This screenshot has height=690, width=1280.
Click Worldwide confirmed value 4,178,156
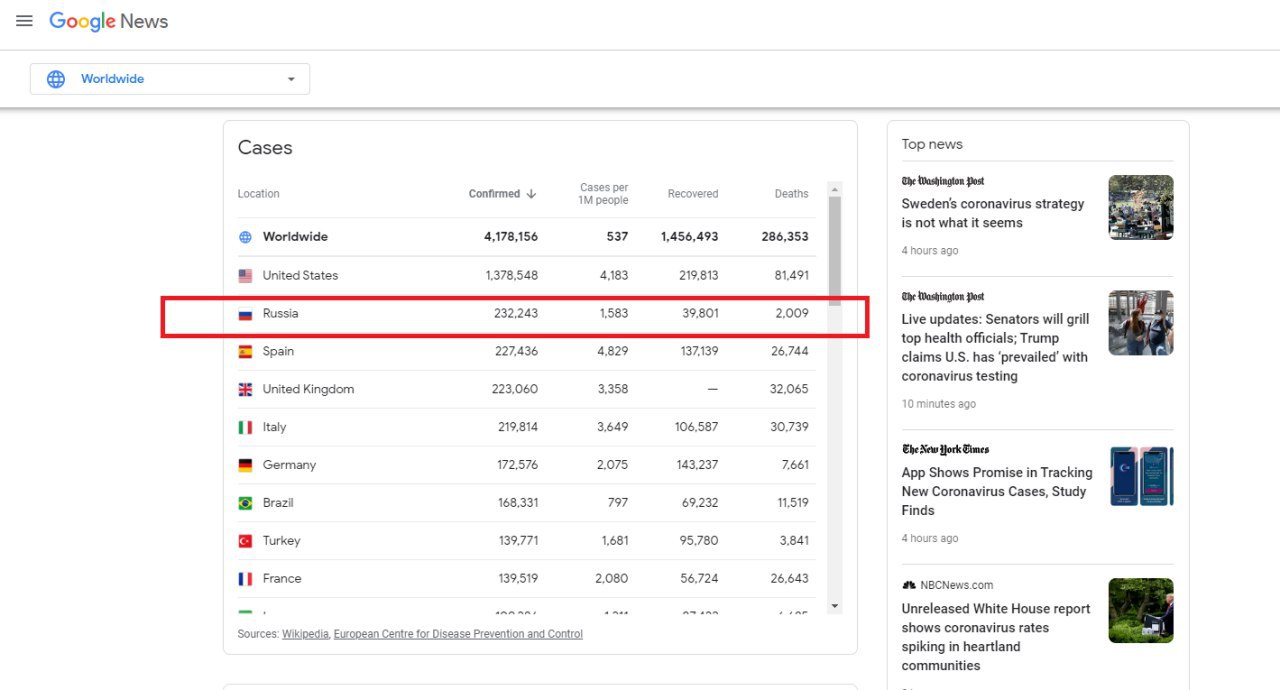511,237
